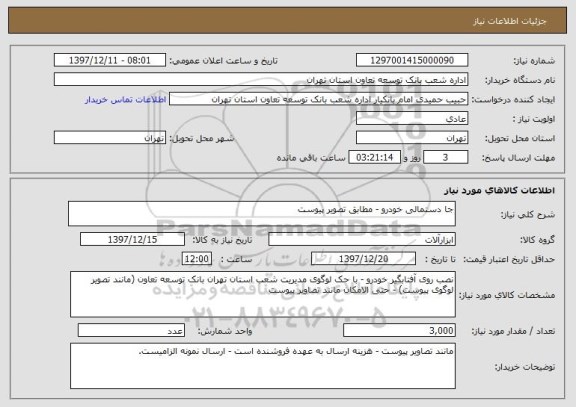Viewport: 576px width, 407px height.
Task: Click the استان محل تحویل field تهران
Action: 412,138
